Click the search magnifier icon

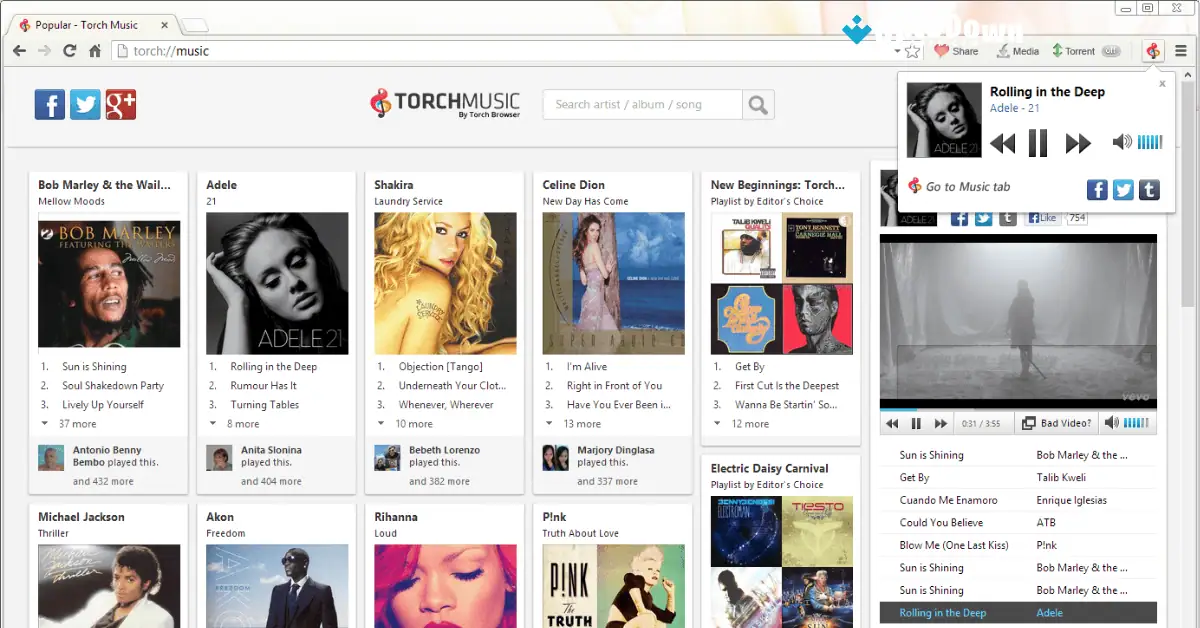pyautogui.click(x=756, y=104)
